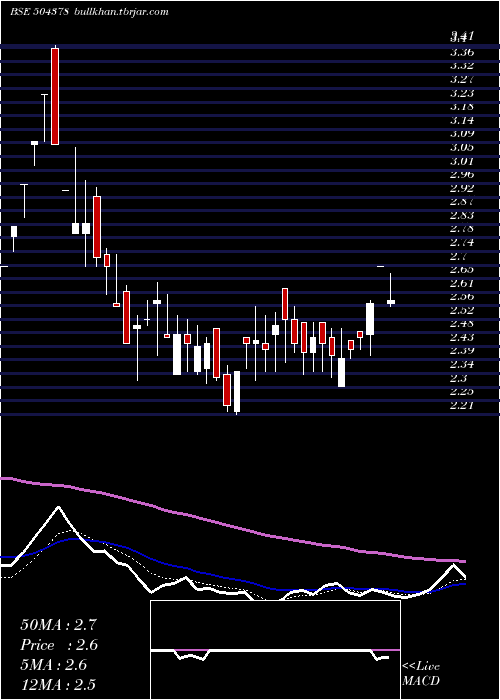500x700 pixels.
Task: Click the 3.09 price axis label
Action: 462,133
